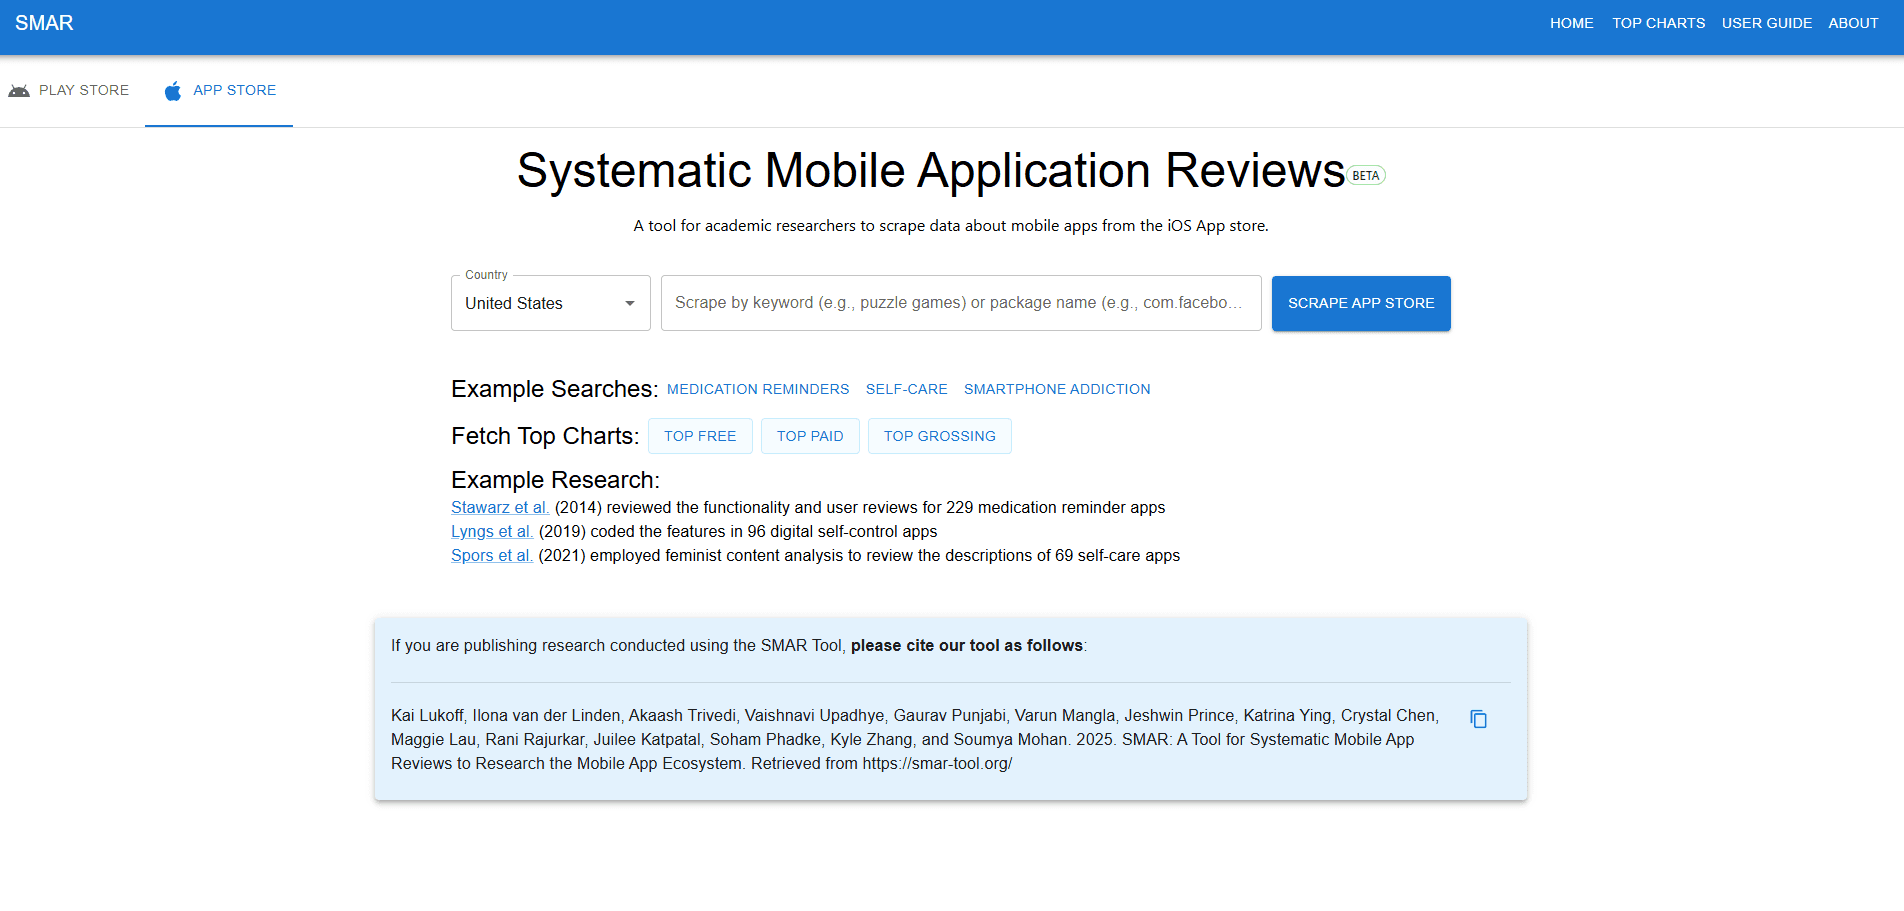This screenshot has width=1904, height=911.
Task: Click the Apple logo icon
Action: coord(173,91)
